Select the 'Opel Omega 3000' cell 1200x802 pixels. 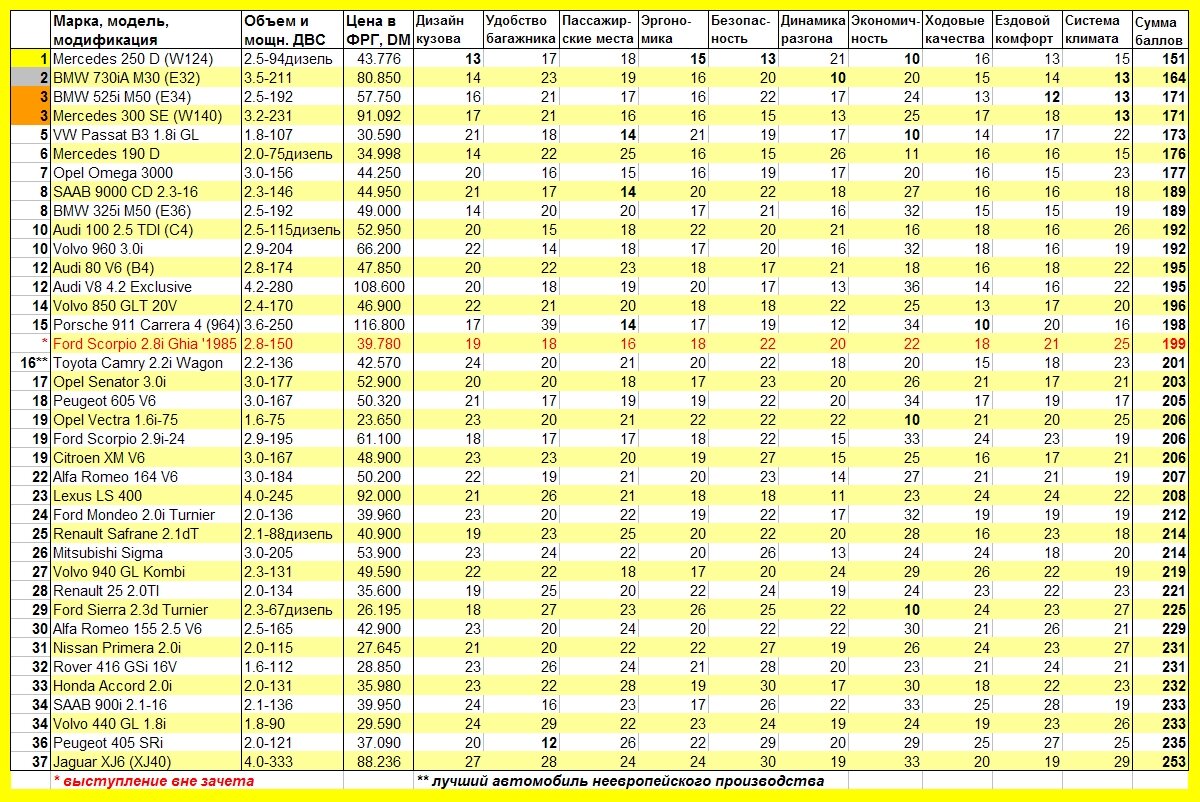click(145, 173)
